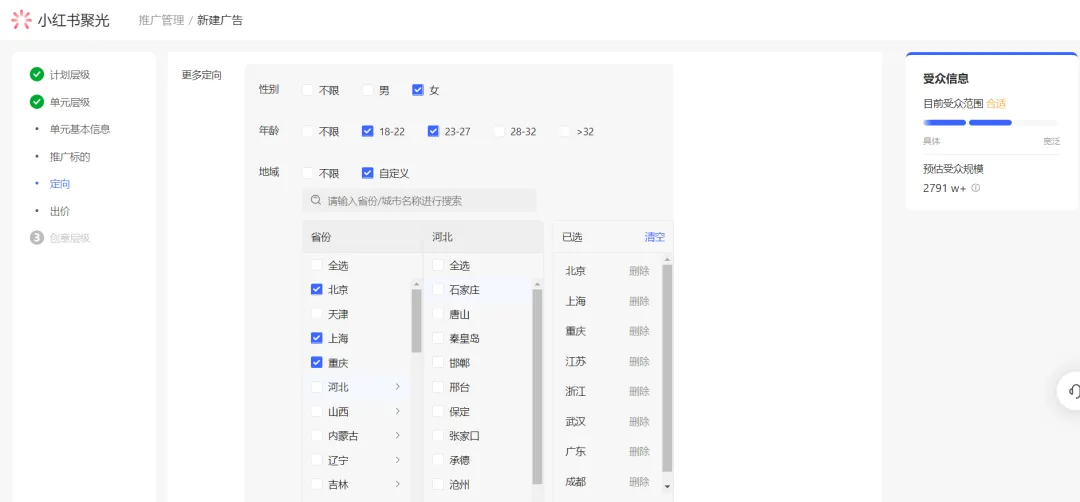
Task: Check the 承德 city checkbox
Action: pyautogui.click(x=438, y=460)
